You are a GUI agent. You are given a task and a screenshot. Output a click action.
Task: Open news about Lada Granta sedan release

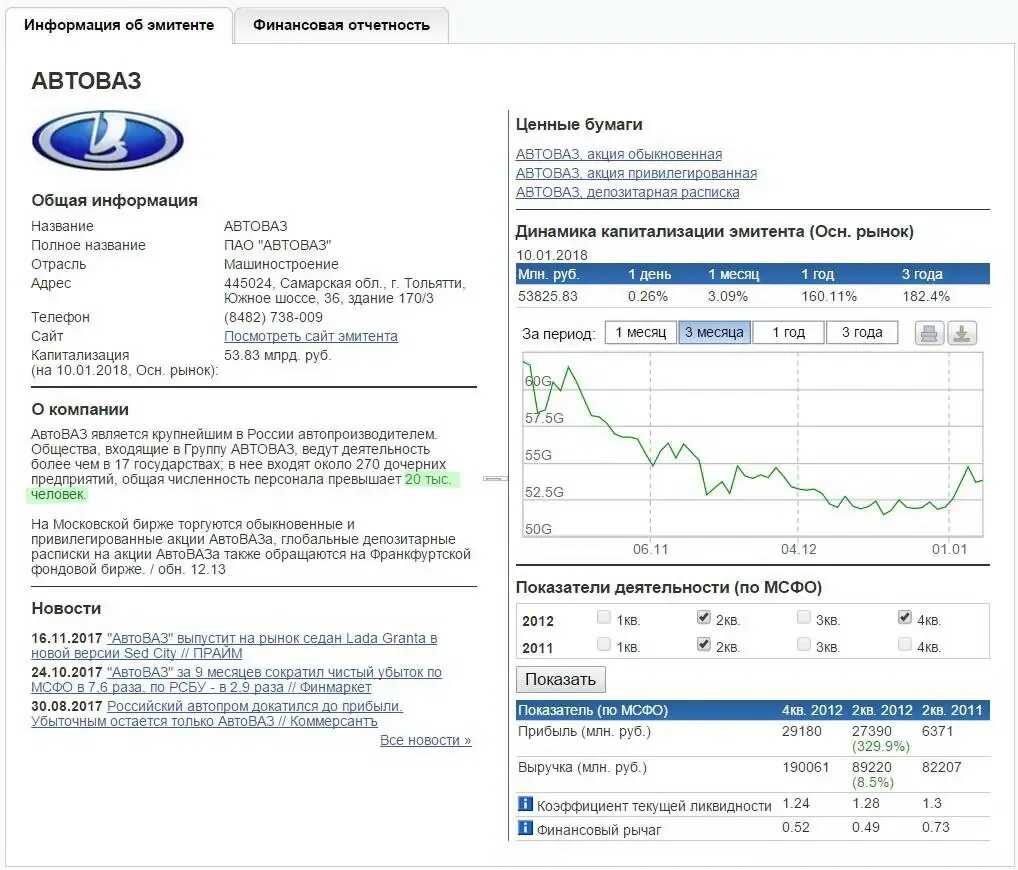click(x=234, y=645)
